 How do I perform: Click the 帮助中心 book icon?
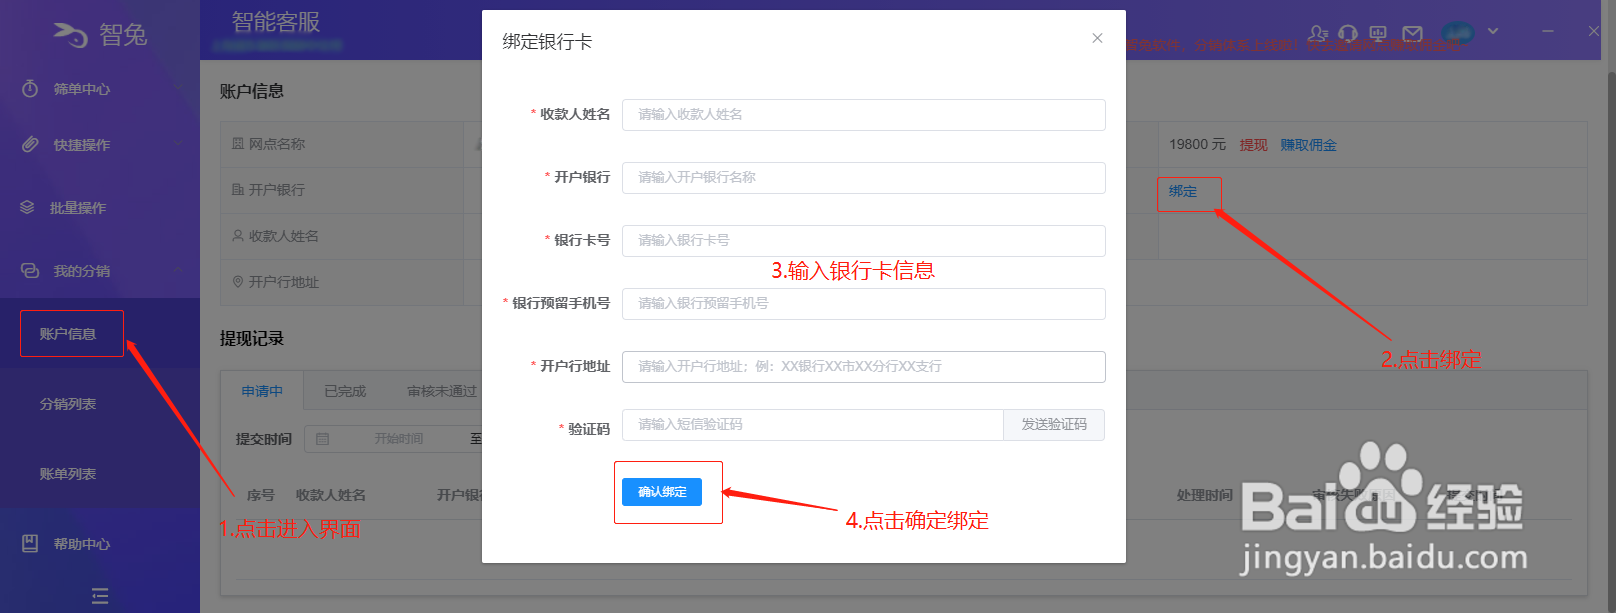click(x=30, y=543)
